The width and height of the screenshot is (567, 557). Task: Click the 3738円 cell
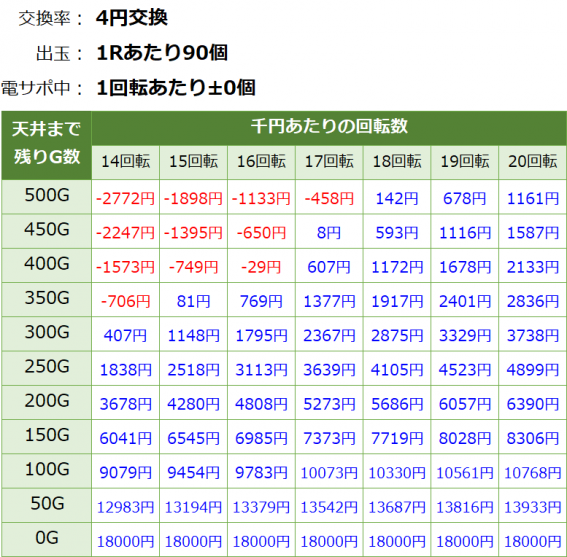(x=533, y=335)
